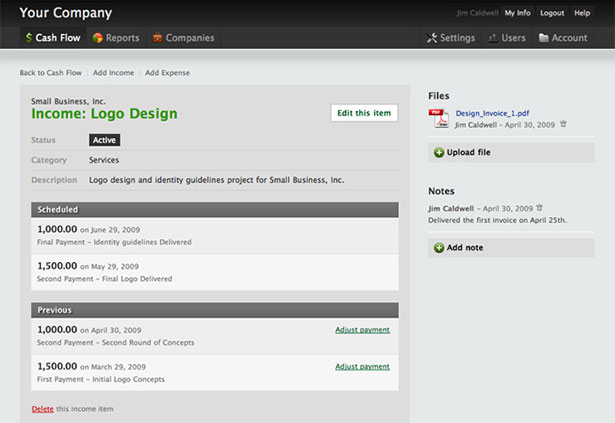Select the Income: Logo Design heading
Viewport: 615px width, 423px height.
[104, 114]
